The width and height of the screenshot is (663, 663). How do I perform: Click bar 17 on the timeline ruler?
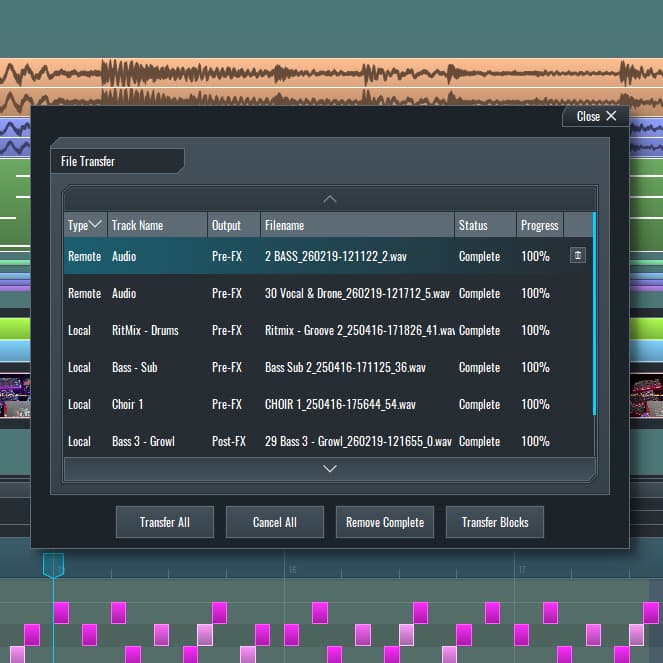pos(522,570)
